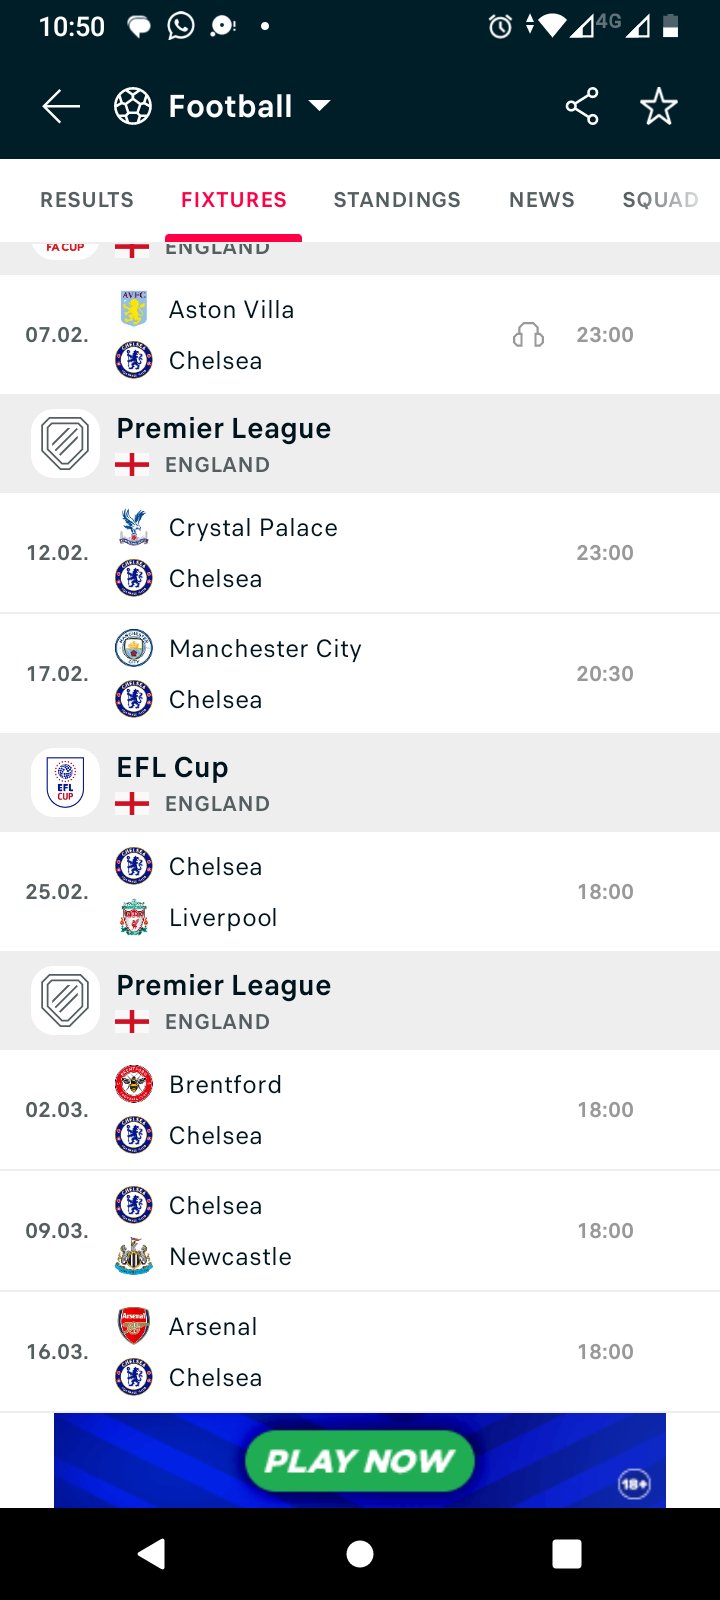The image size is (720, 1600).
Task: Open the Squad tab
Action: tap(661, 200)
